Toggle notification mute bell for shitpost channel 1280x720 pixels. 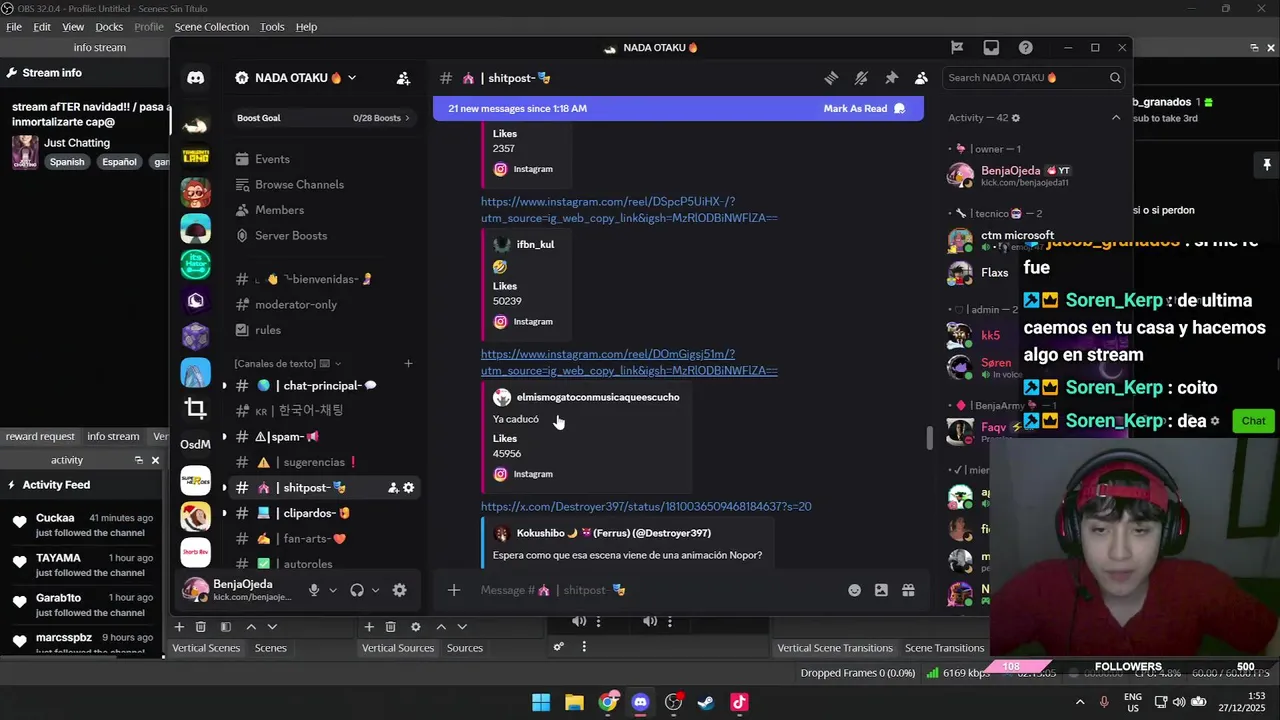click(x=861, y=78)
